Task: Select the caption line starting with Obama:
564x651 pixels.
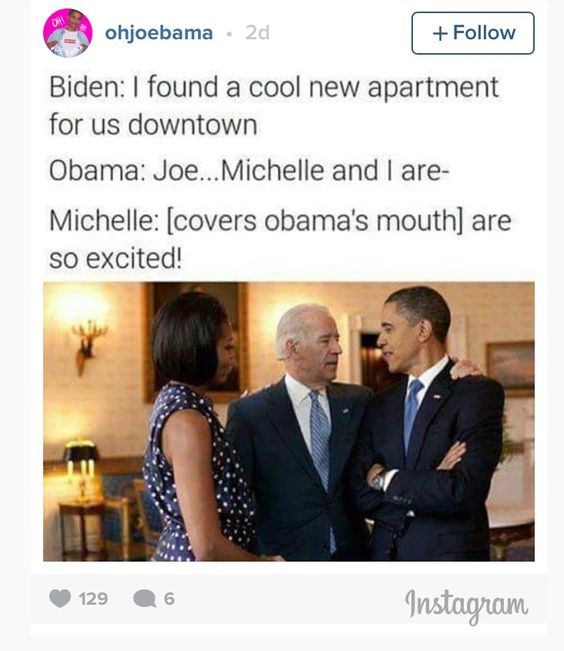Action: 249,171
